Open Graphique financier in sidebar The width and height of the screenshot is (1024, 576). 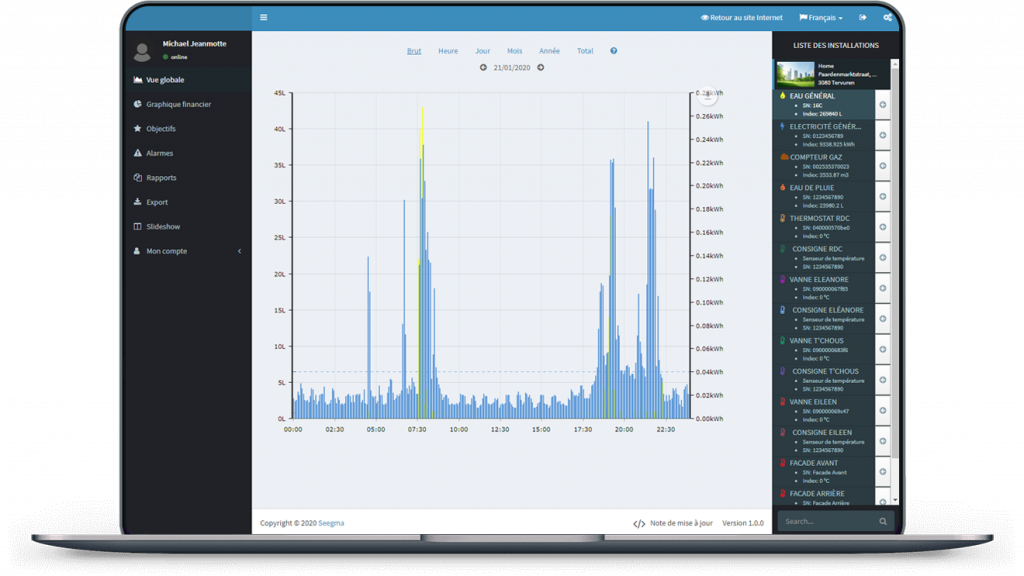click(x=178, y=104)
